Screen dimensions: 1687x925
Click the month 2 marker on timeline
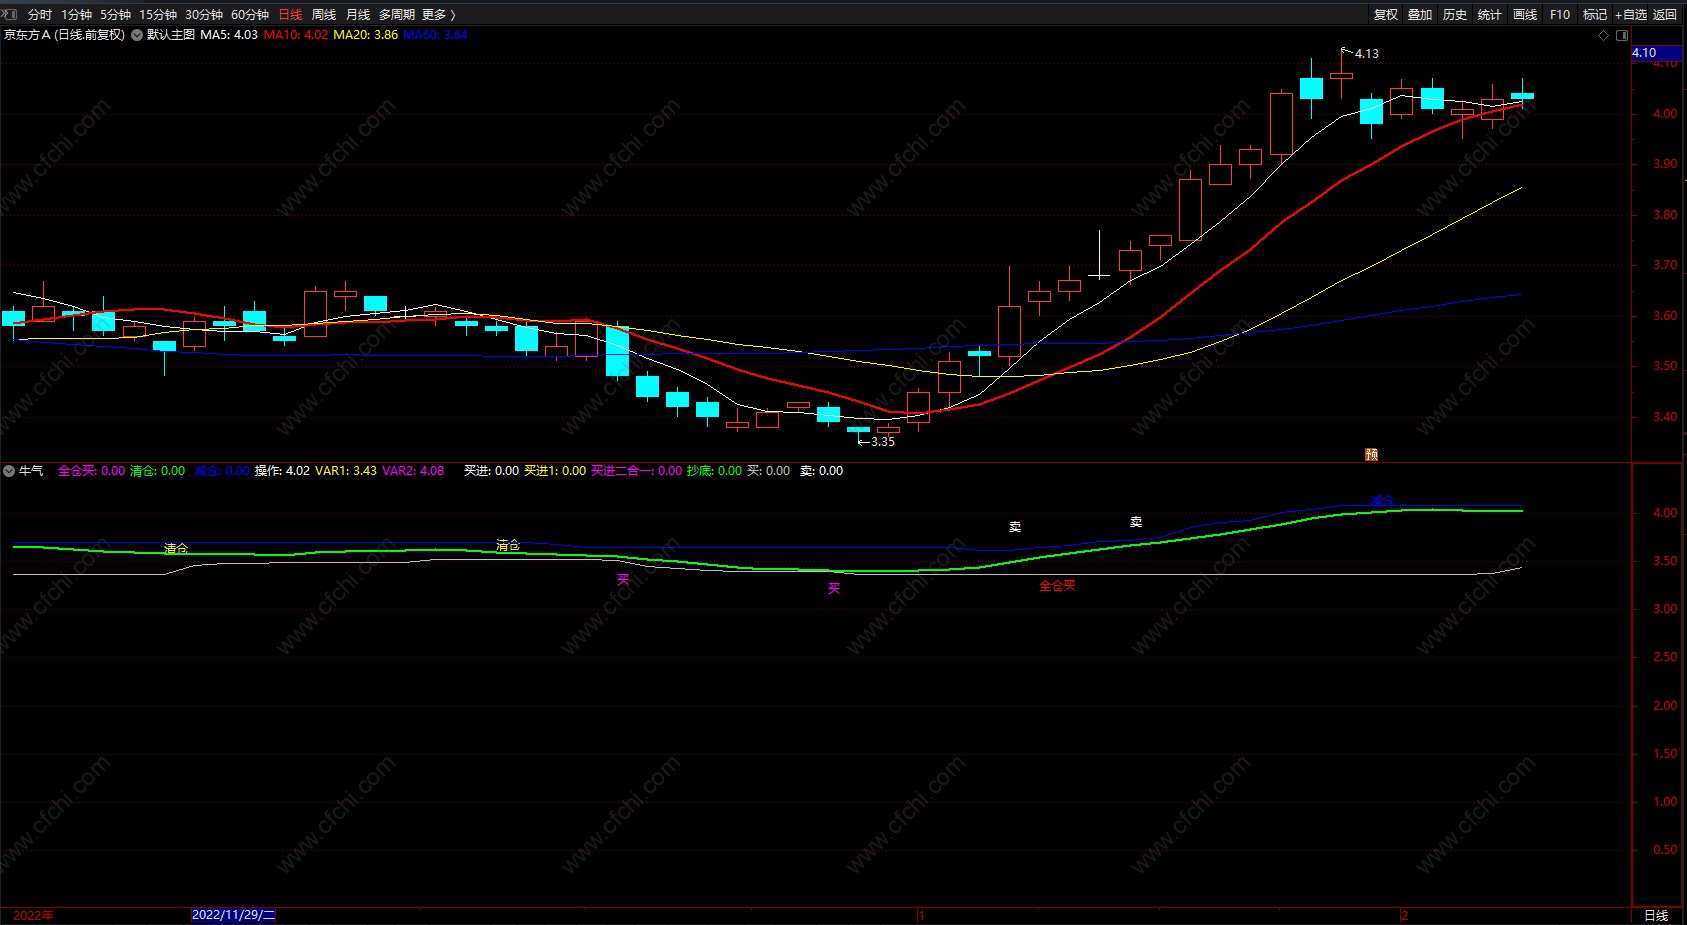[x=1404, y=915]
